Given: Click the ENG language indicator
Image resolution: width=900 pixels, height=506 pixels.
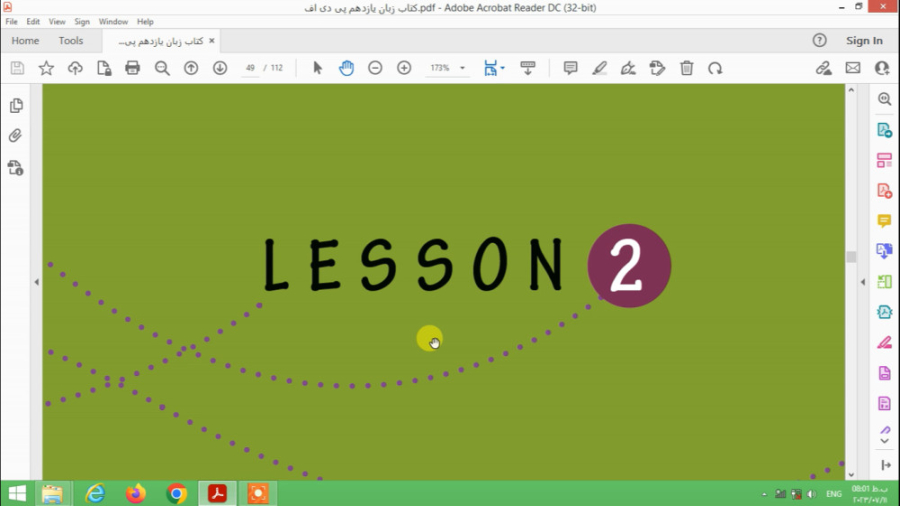Looking at the screenshot, I should [x=833, y=494].
